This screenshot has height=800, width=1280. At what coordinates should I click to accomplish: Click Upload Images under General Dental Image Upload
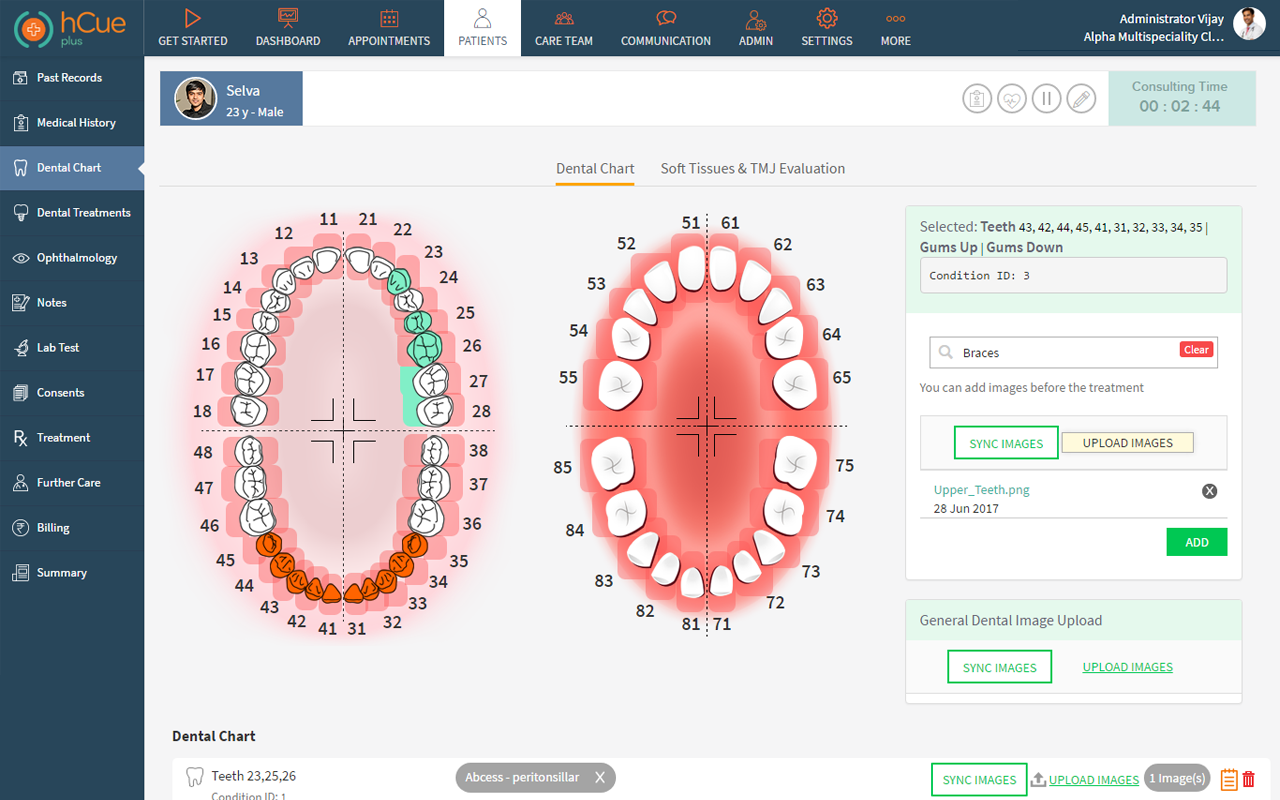[x=1127, y=667]
